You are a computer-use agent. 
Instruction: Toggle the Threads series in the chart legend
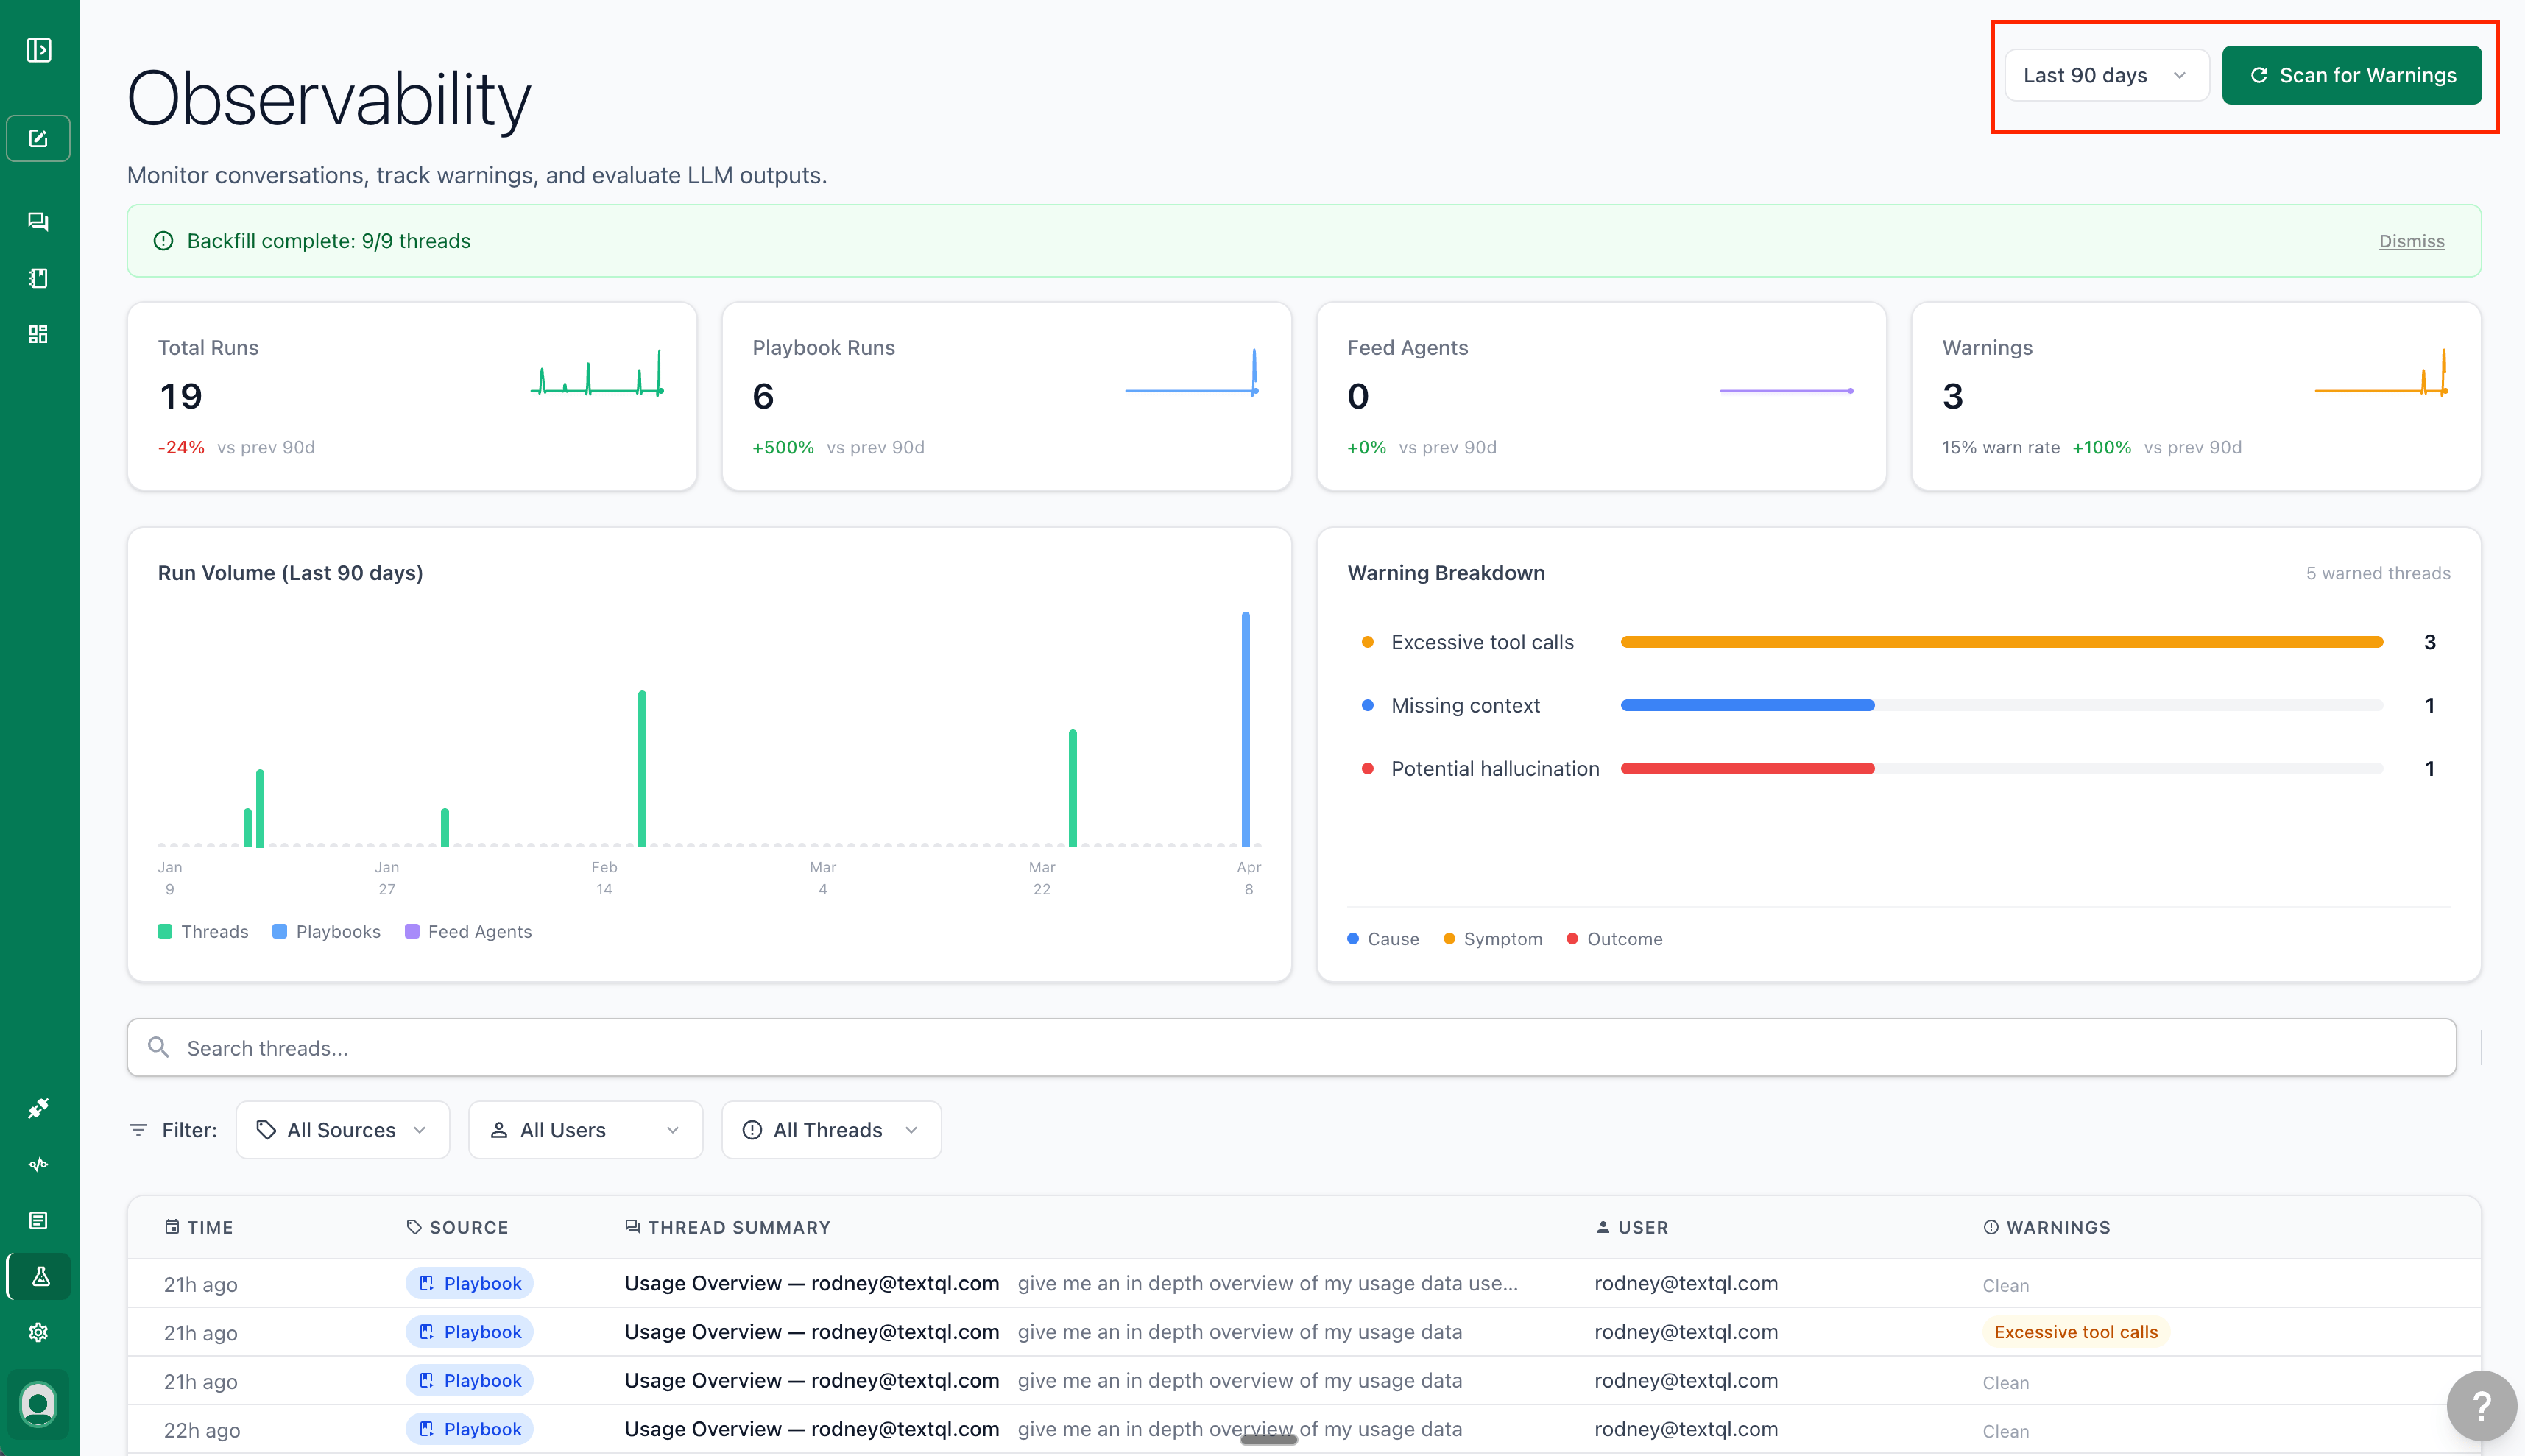click(203, 932)
